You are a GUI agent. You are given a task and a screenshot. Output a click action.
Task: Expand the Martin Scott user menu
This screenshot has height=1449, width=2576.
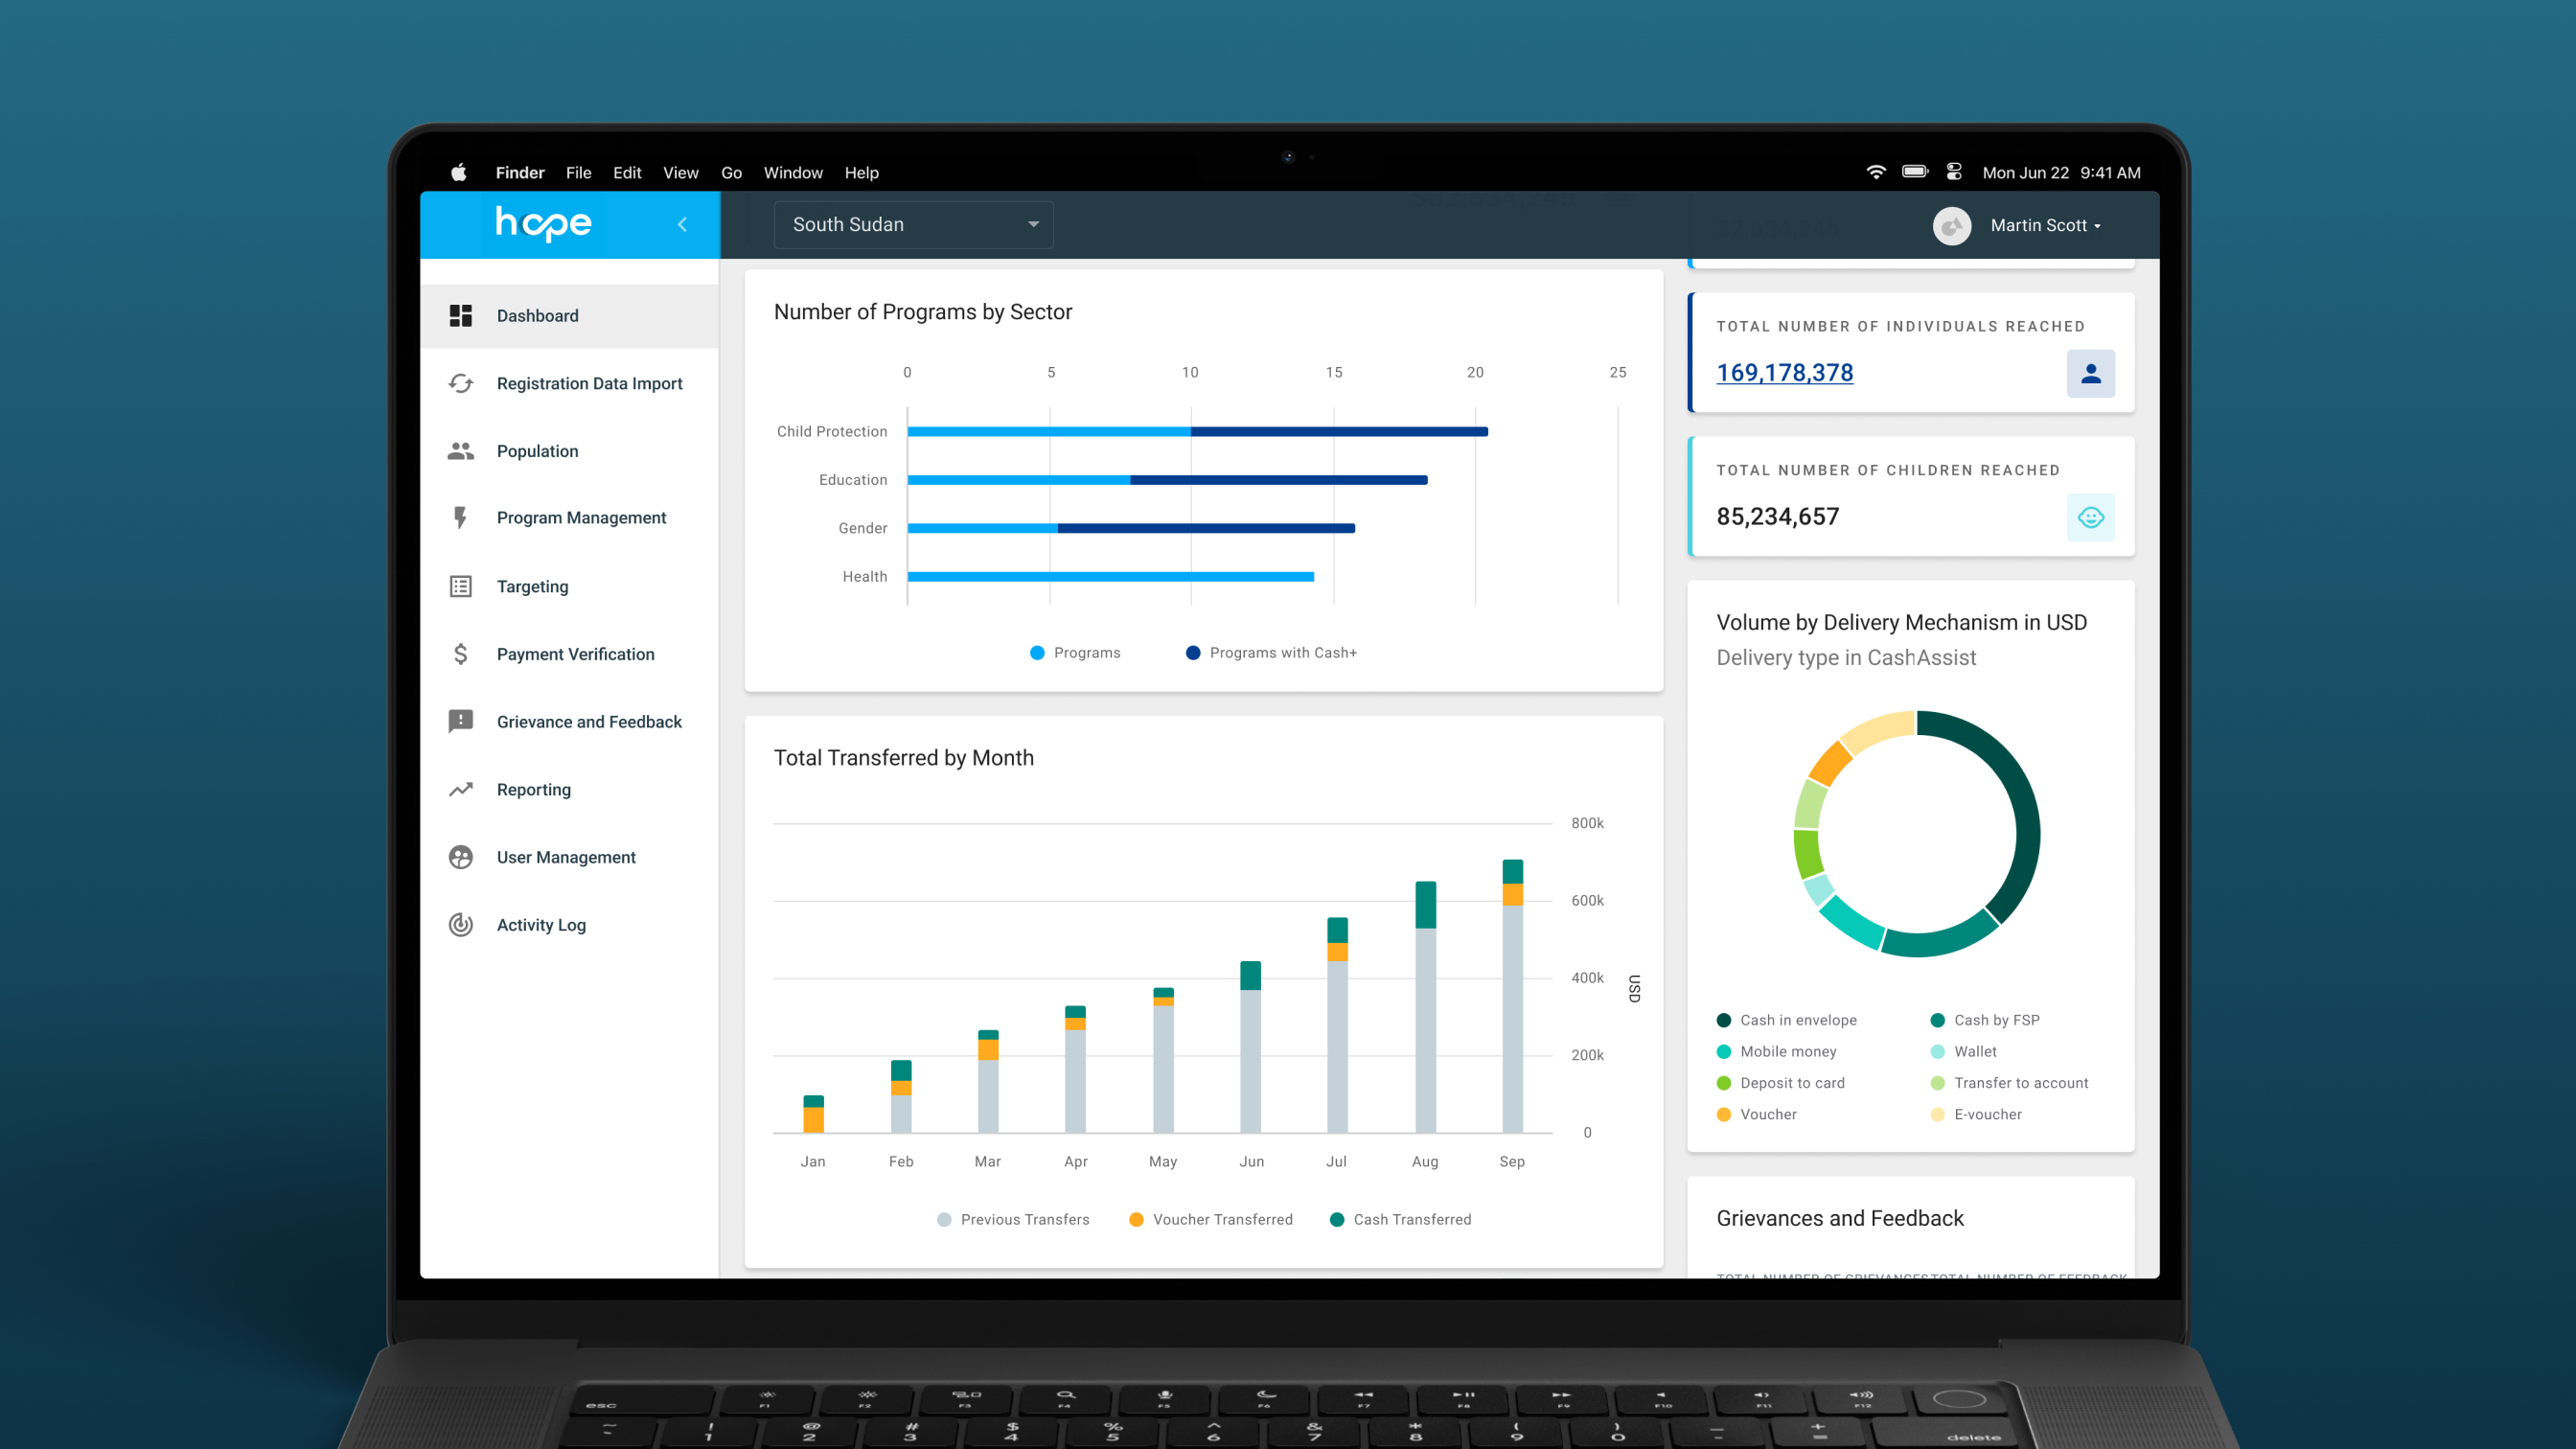point(2044,226)
